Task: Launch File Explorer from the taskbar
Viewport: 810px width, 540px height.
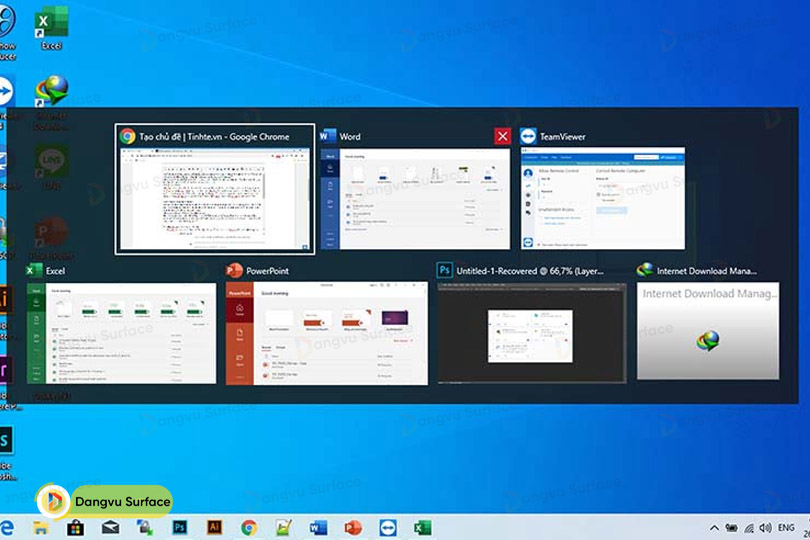Action: click(x=41, y=527)
